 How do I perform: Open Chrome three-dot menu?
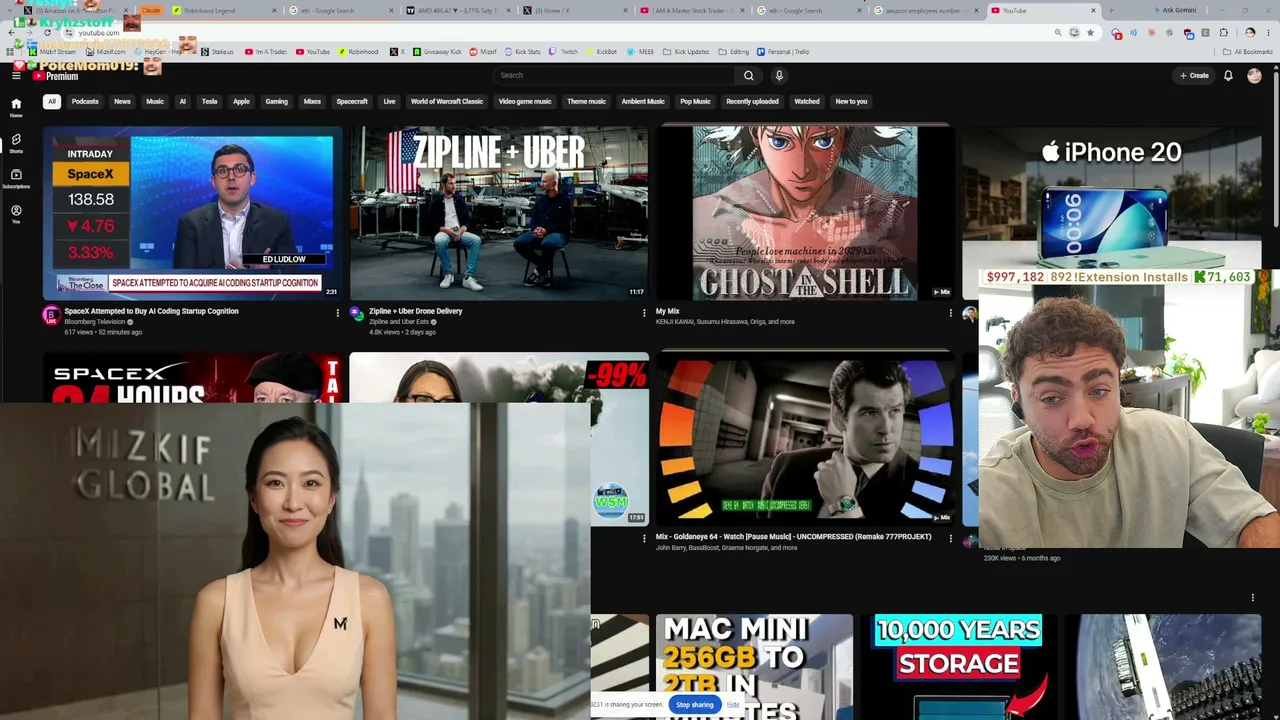click(x=1268, y=32)
